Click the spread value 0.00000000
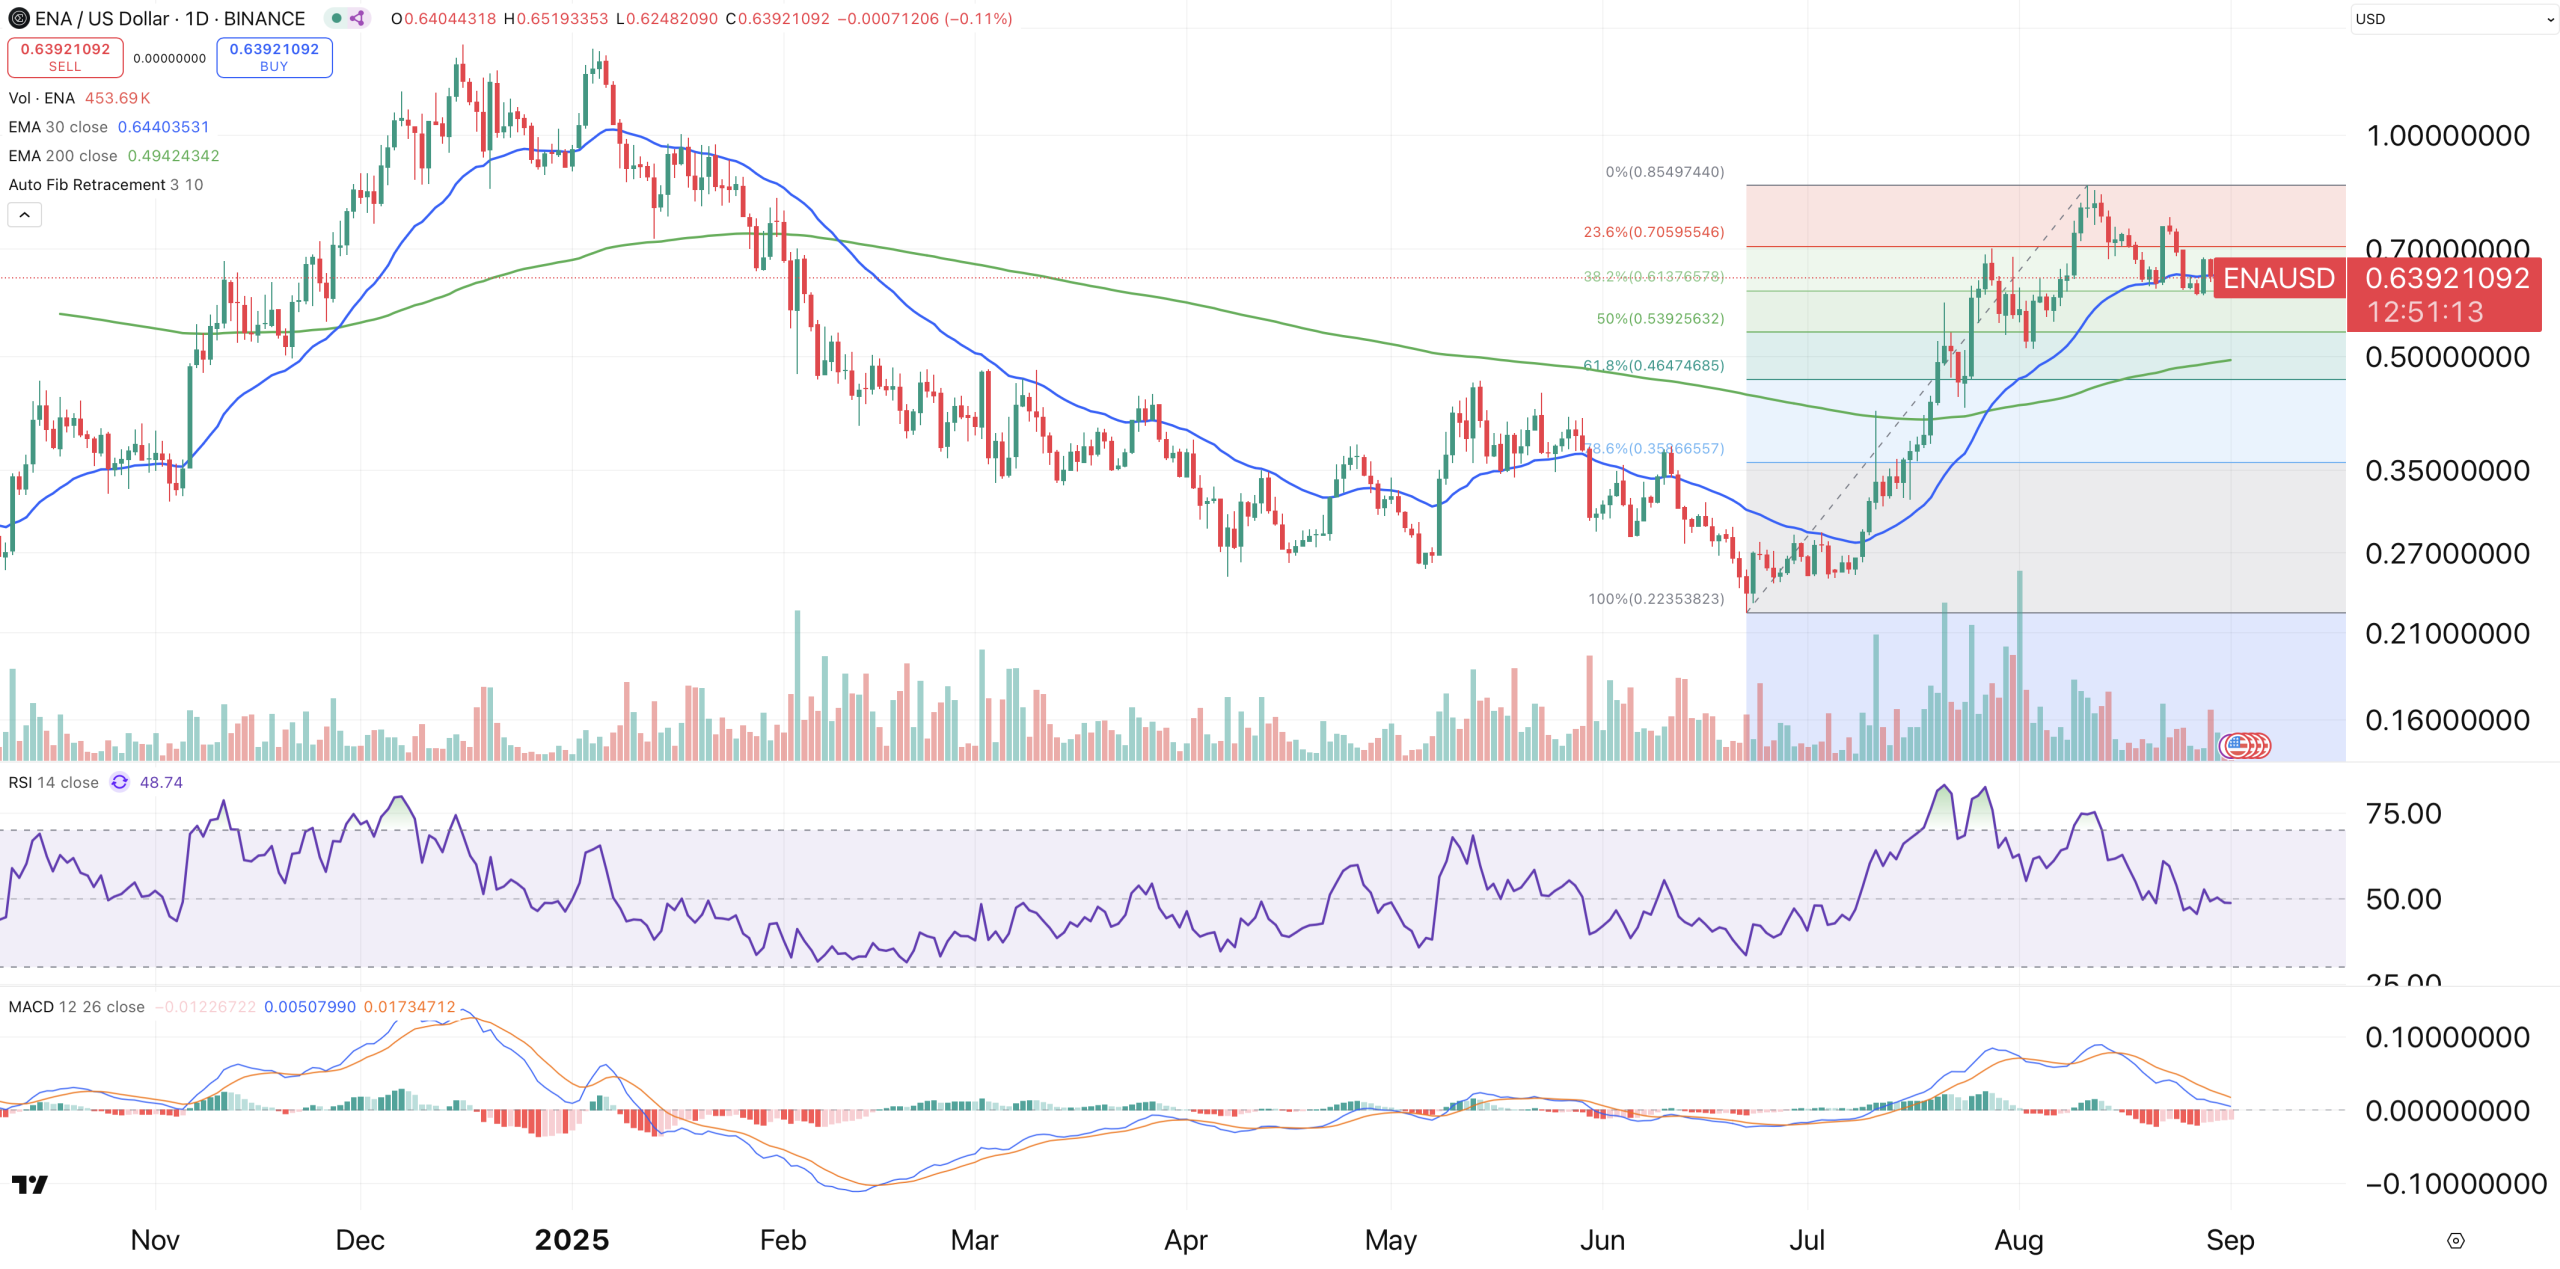Screen dimensions: 2560x1269 pyautogui.click(x=170, y=58)
